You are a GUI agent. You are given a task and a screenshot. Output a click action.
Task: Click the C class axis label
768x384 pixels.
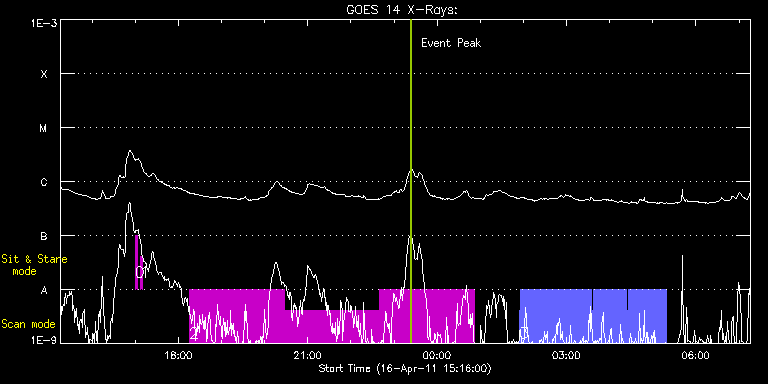(x=44, y=182)
